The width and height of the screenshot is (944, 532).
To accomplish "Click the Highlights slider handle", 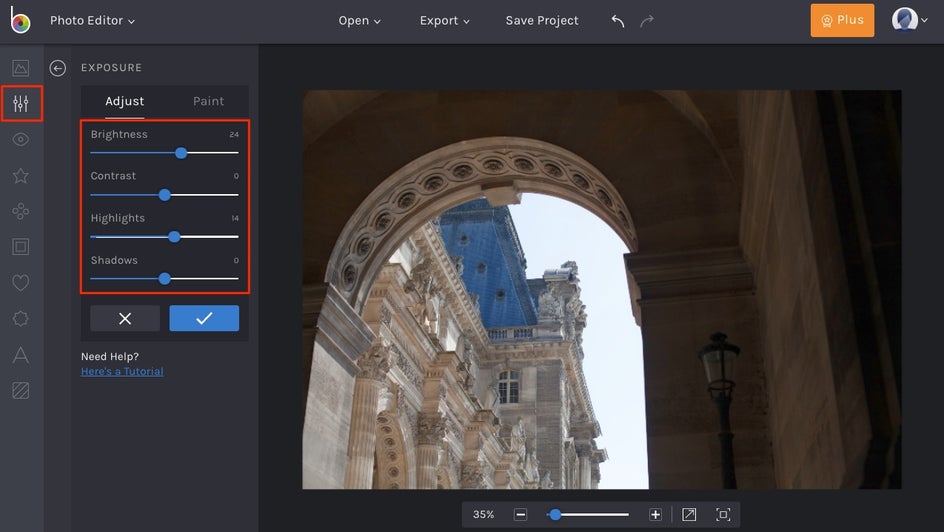I will click(174, 237).
